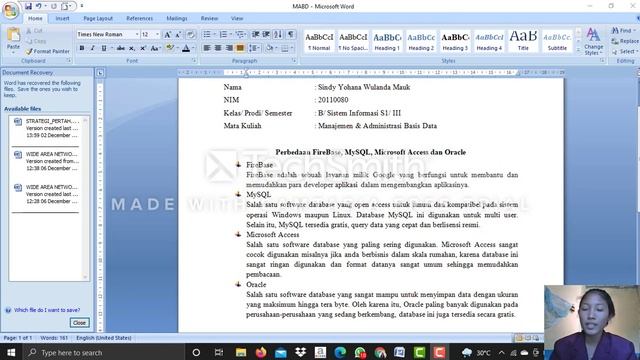This screenshot has height=360, width=640.
Task: Sort selected text
Action: pos(278,35)
